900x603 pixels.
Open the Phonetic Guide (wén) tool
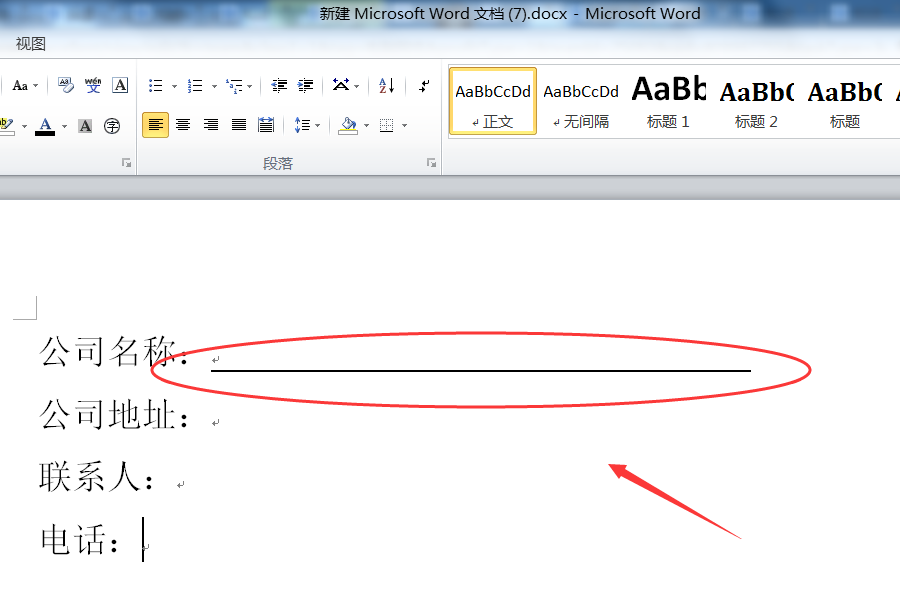(x=93, y=85)
